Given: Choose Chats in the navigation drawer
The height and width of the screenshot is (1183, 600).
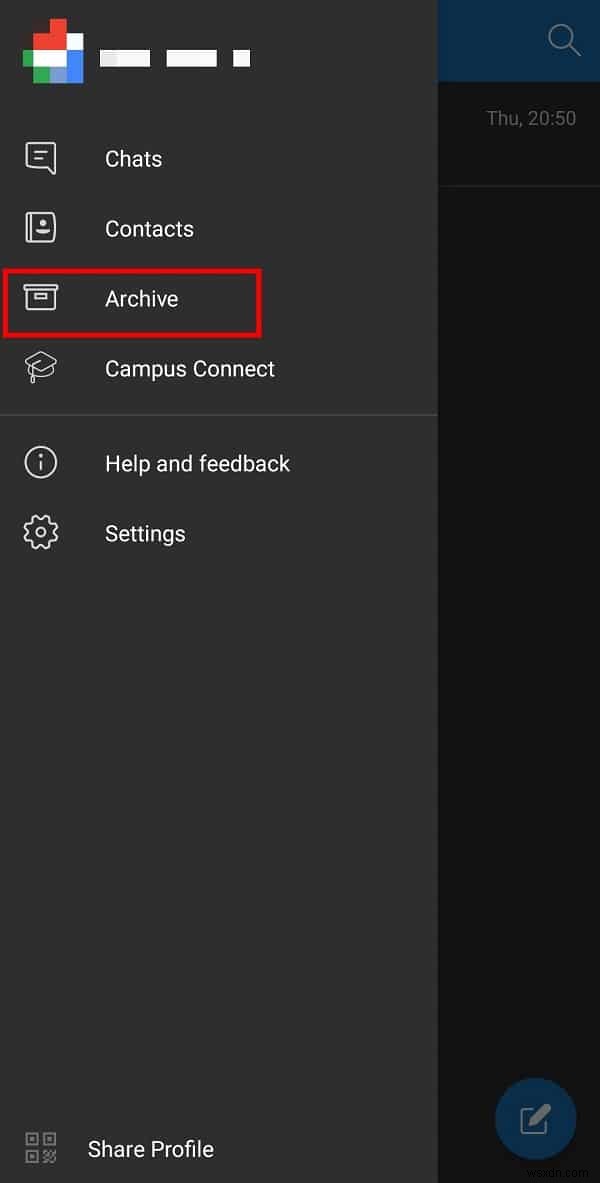Looking at the screenshot, I should [x=133, y=158].
